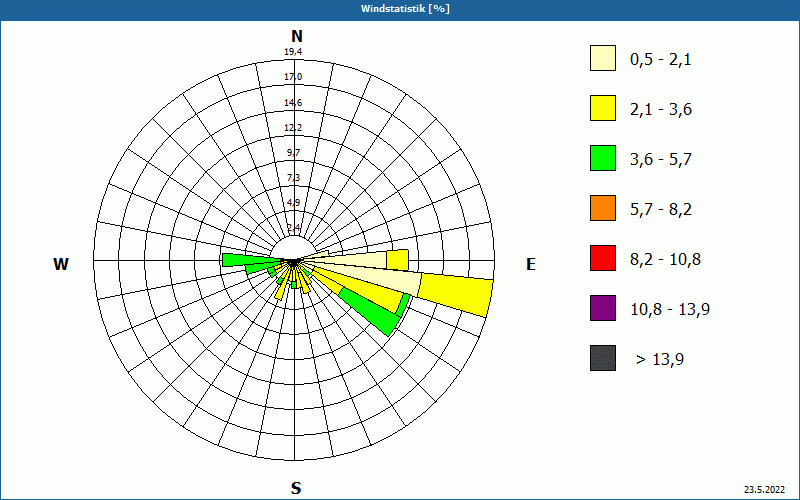800x500 pixels.
Task: Click the 12,2 ring value label
Action: coord(293,128)
